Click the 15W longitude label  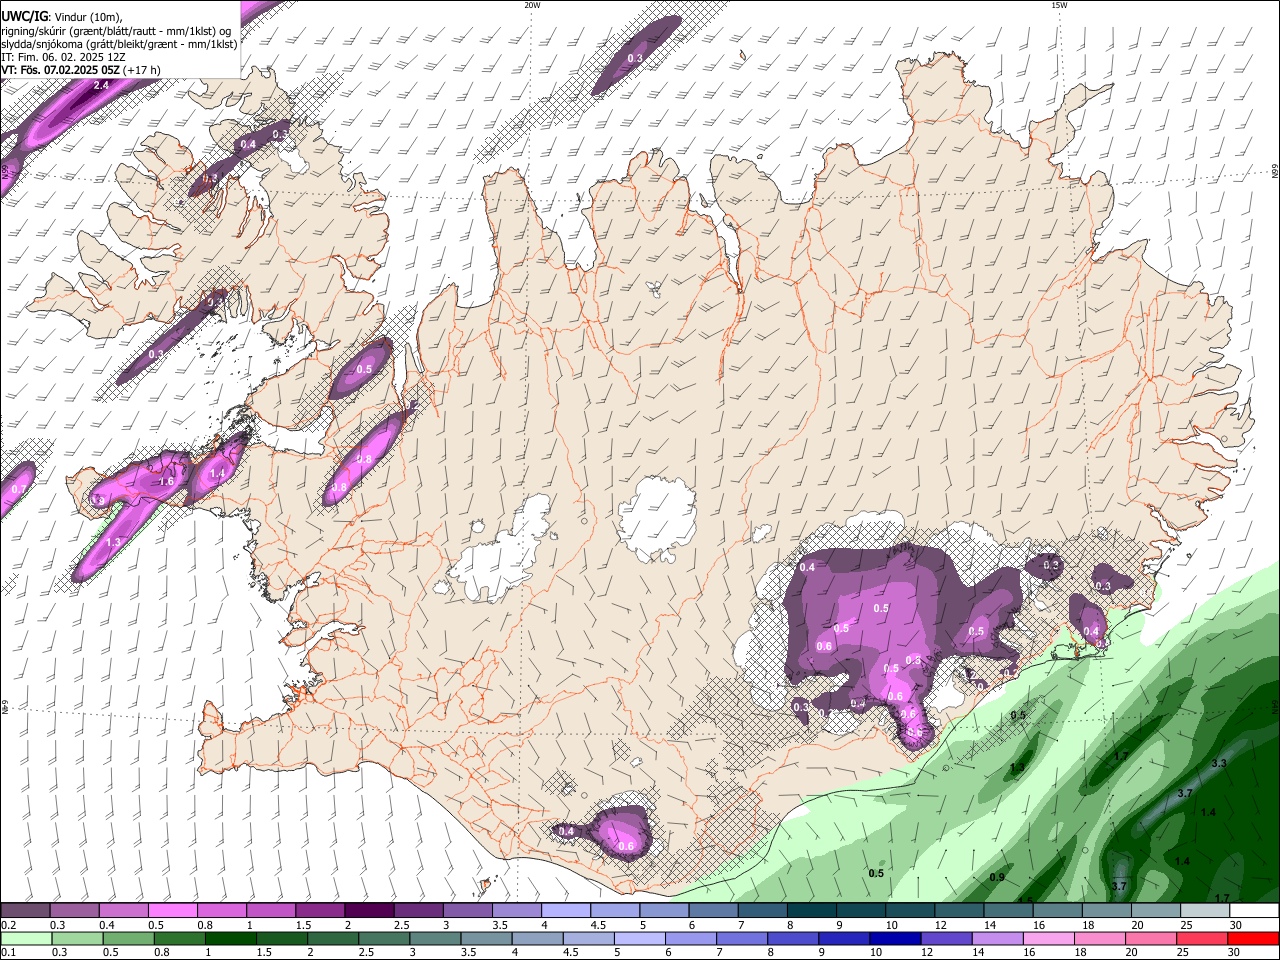point(1058,5)
